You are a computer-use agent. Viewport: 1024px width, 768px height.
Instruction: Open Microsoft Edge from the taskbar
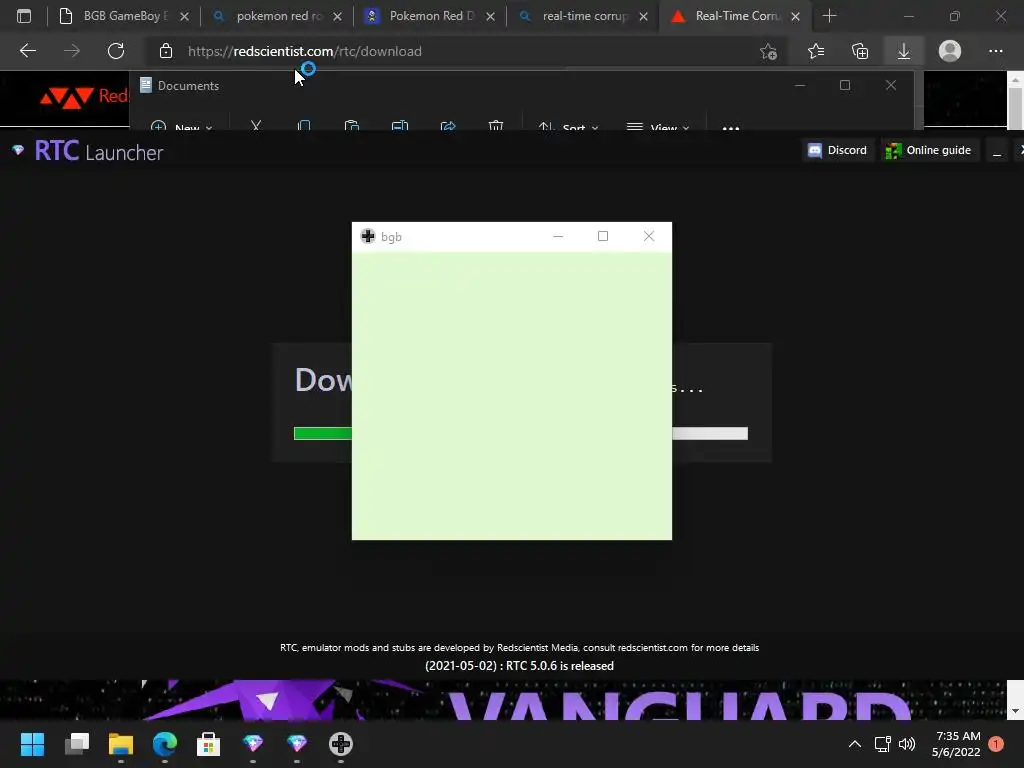(x=165, y=744)
